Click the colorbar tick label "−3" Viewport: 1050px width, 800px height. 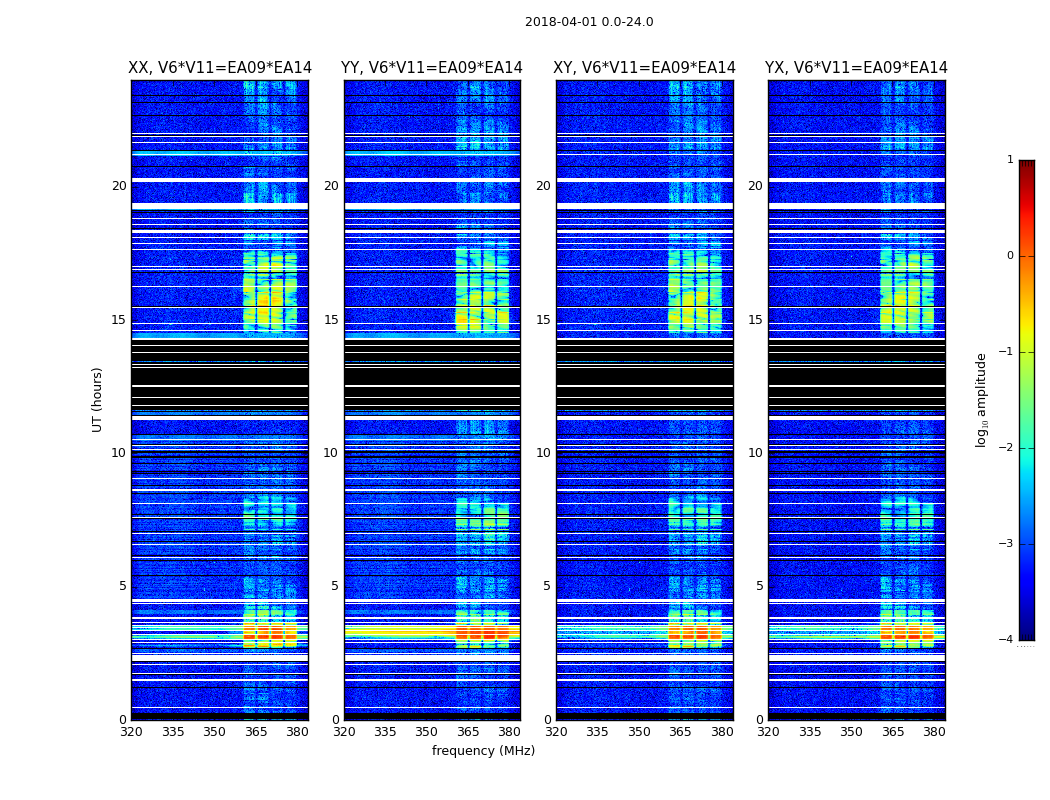click(x=1006, y=544)
